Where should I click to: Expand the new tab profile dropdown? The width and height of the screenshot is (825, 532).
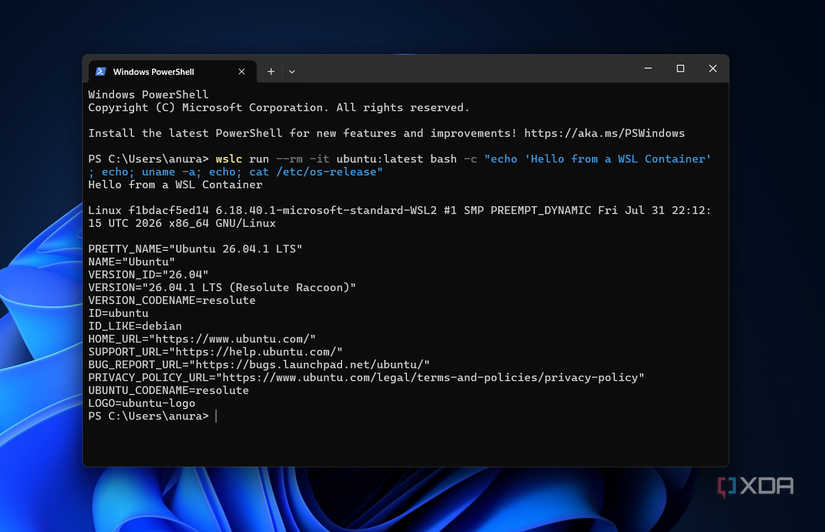(x=292, y=72)
